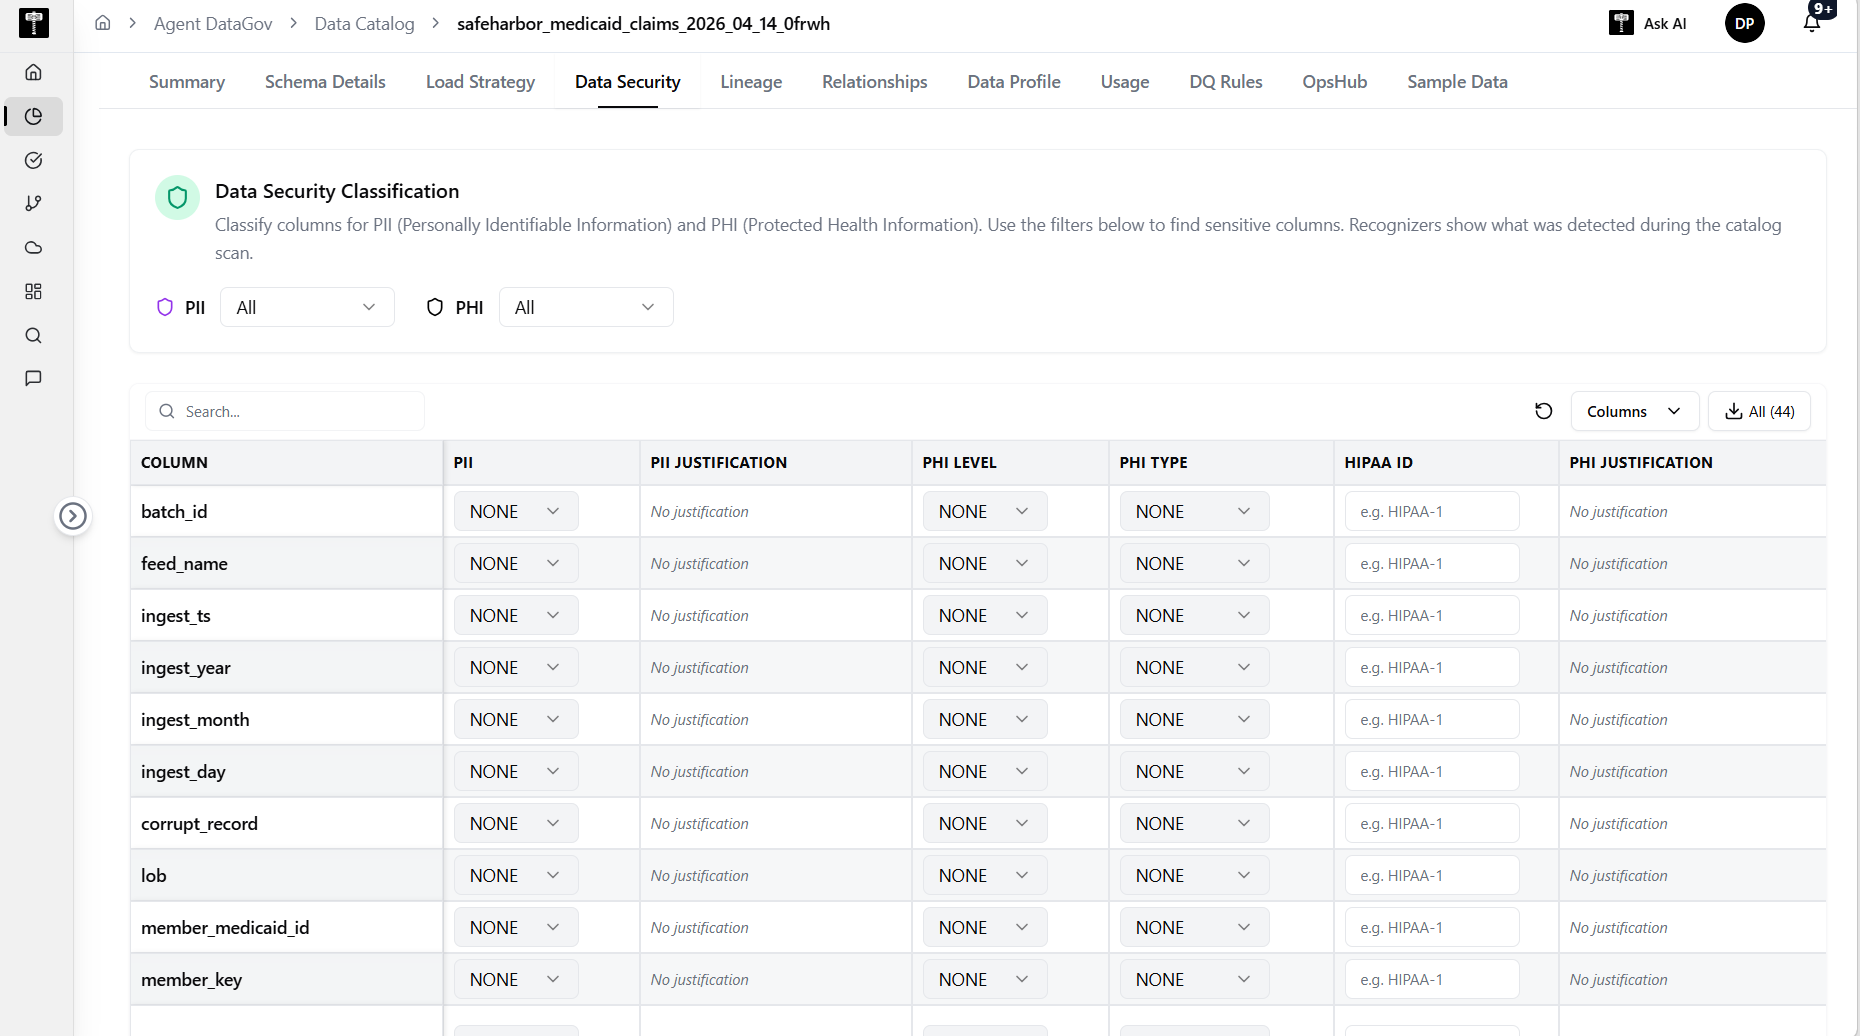Open the DP user avatar menu
Screen dimensions: 1860x1036
pos(1744,23)
